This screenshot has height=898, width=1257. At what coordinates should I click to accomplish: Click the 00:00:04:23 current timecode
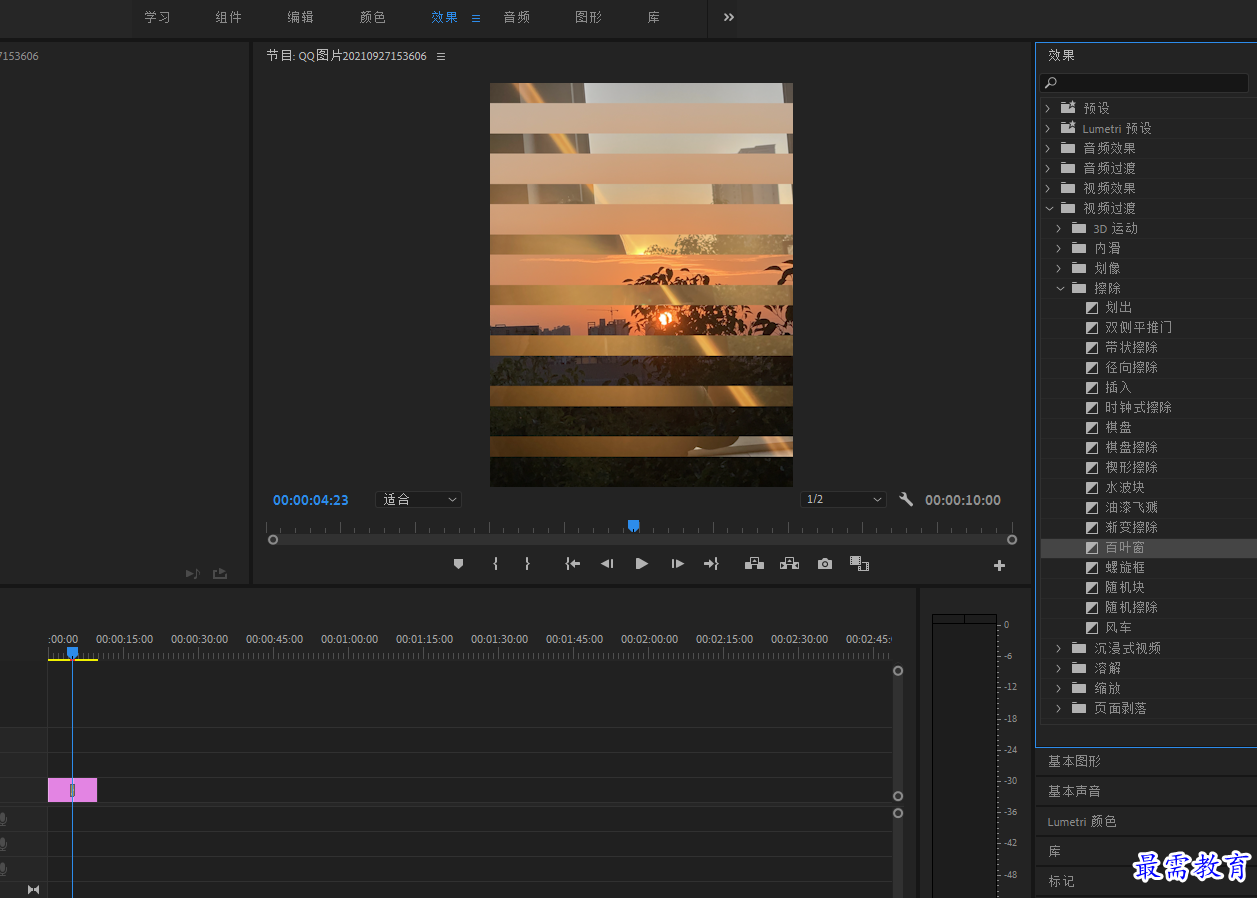coord(311,500)
